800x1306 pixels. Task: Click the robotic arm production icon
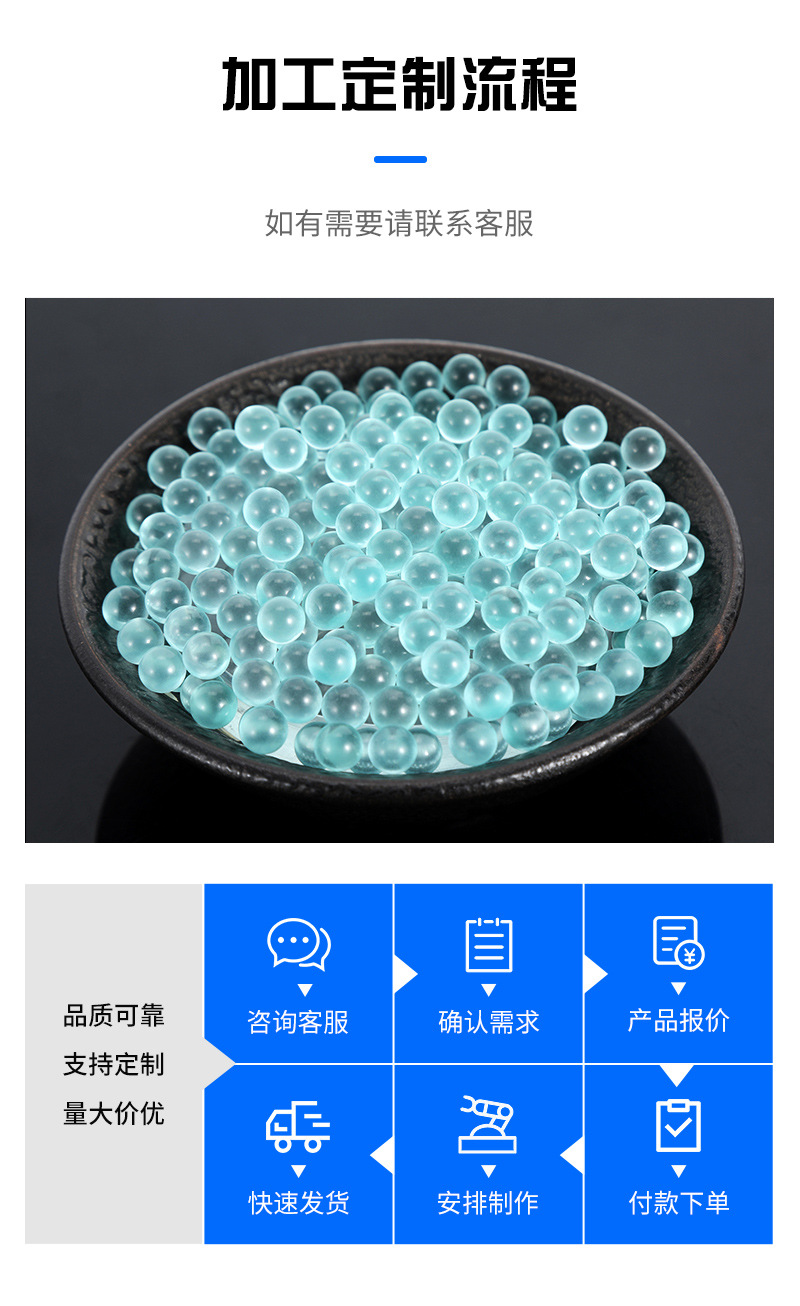coord(489,1125)
